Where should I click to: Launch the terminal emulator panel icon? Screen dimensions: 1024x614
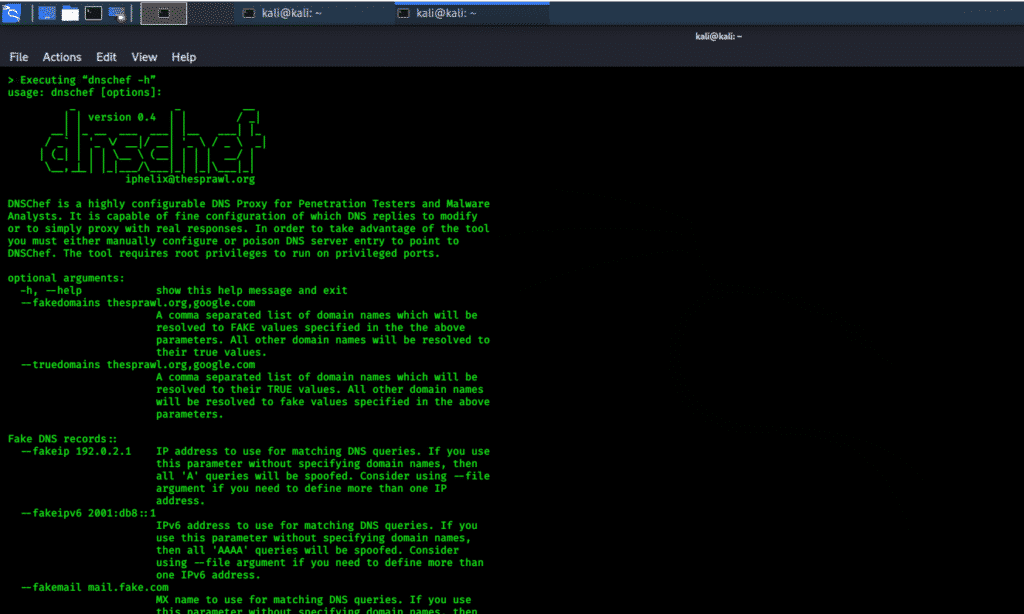point(93,13)
